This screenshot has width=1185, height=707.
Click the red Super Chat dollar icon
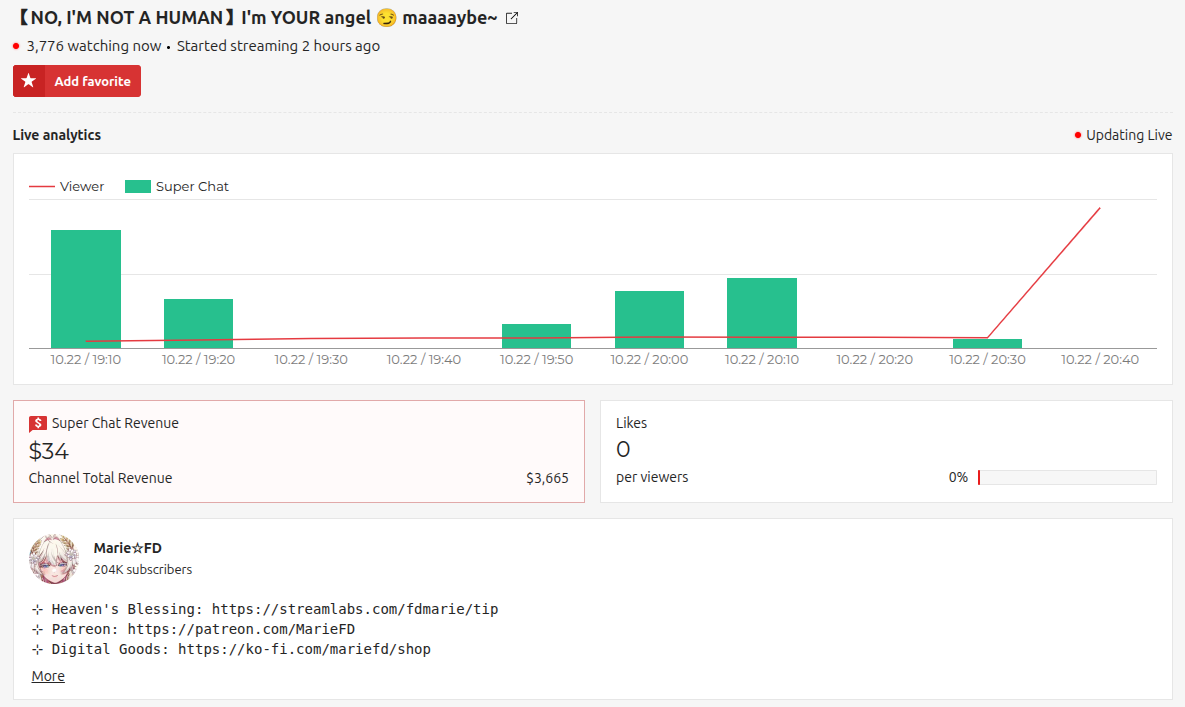38,424
